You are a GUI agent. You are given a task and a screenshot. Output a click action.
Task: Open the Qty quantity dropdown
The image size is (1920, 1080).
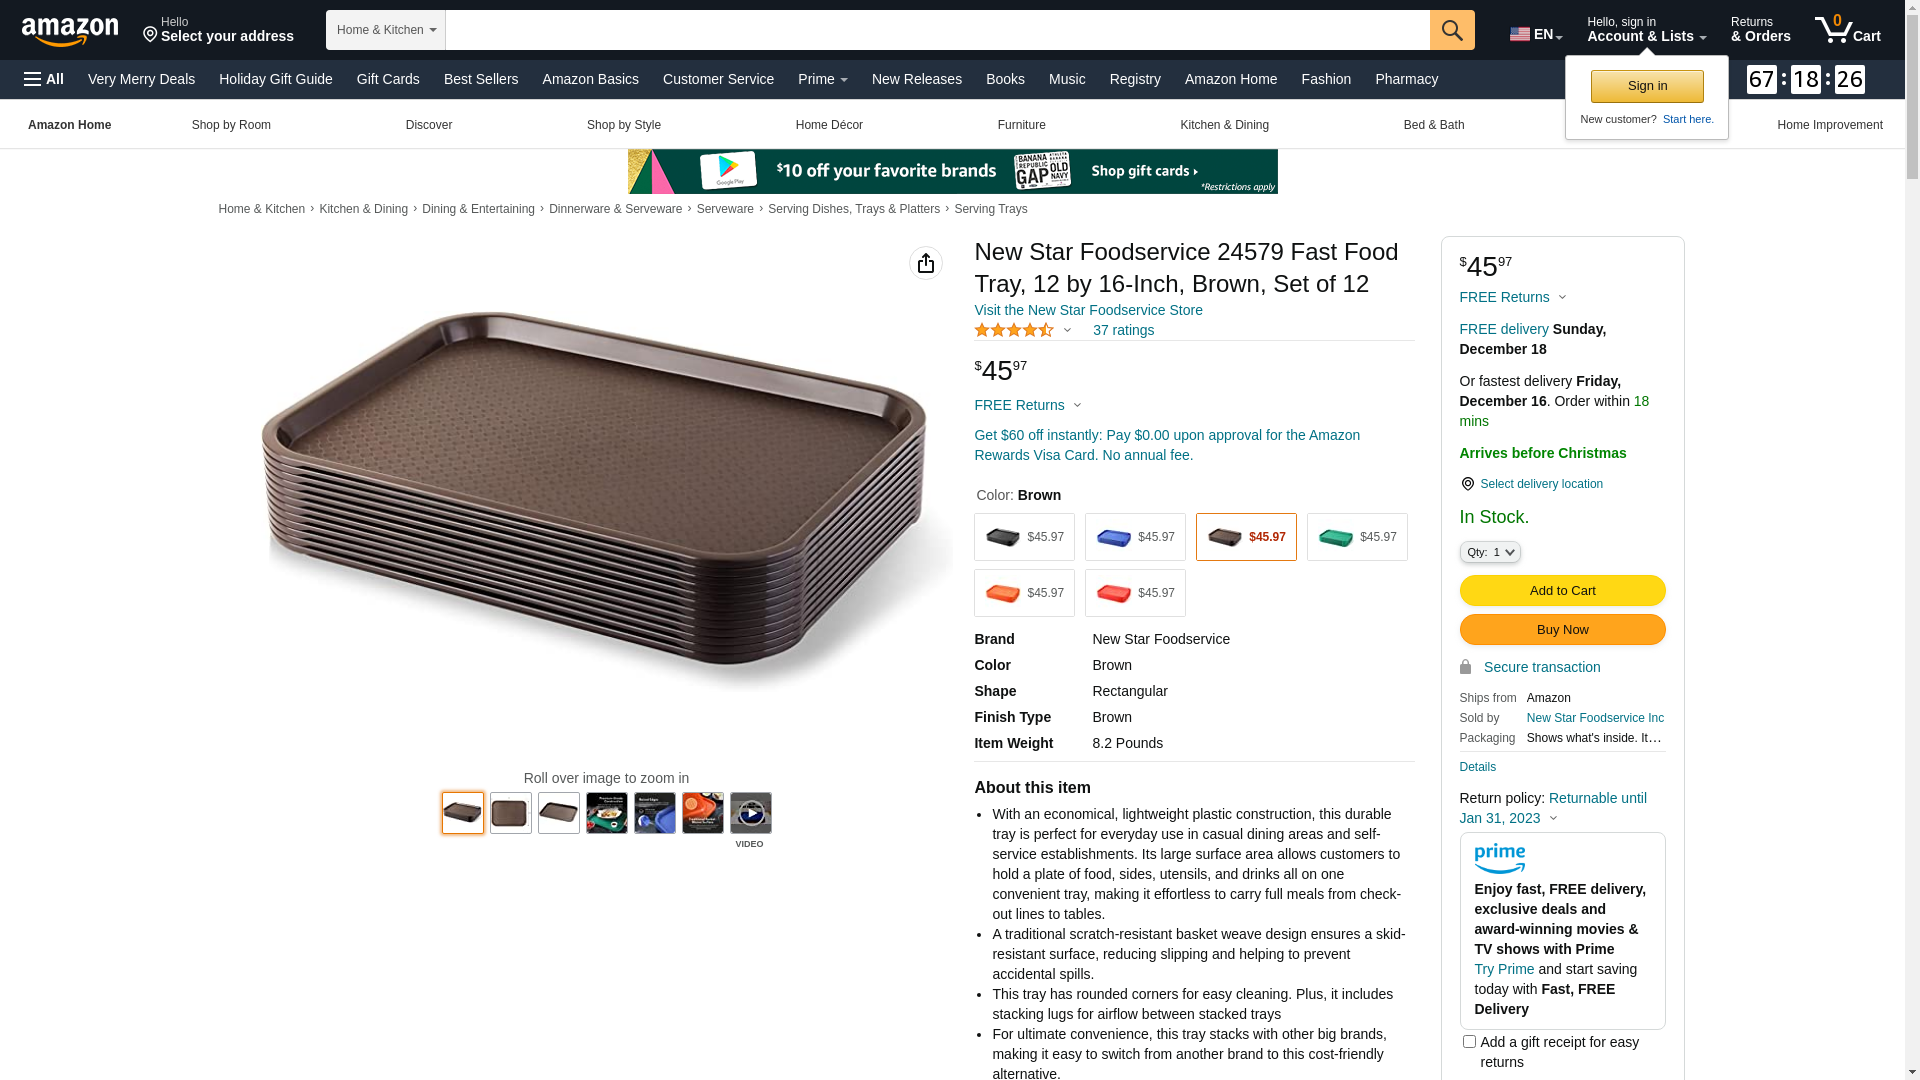1490,552
